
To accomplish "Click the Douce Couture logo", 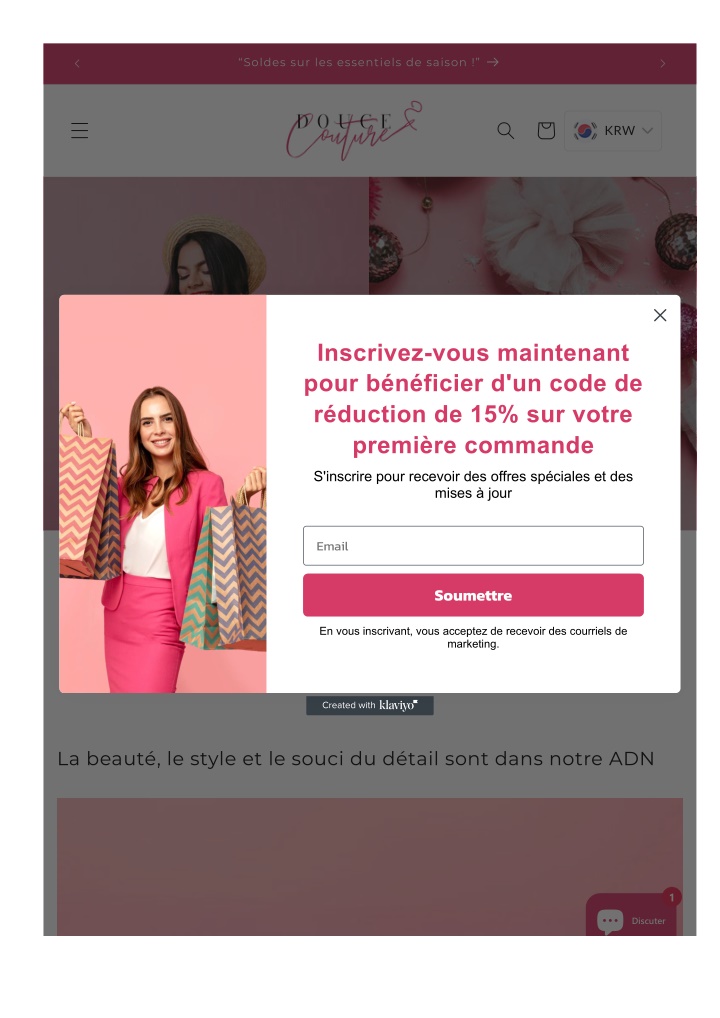I will 354,130.
